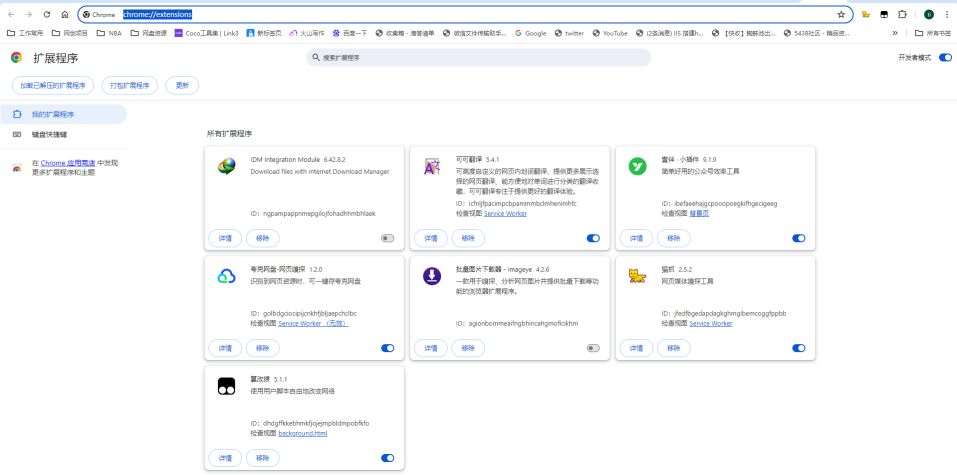Click the 夸克网盘 blue cloud icon
Screen dimensions: 957x475
(x=226, y=276)
